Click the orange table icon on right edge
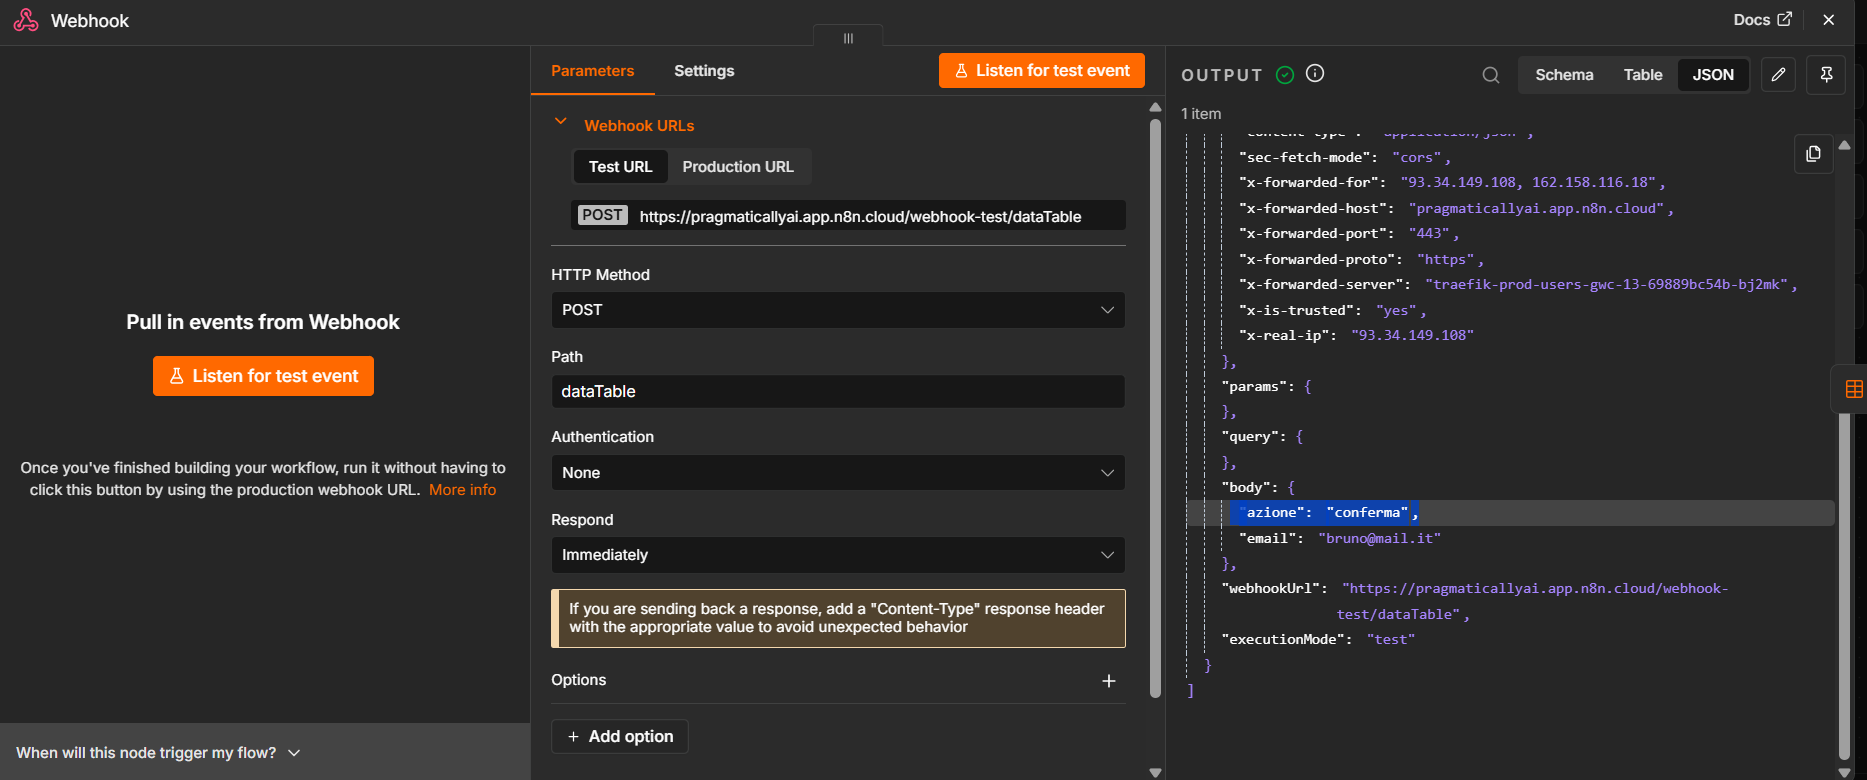 click(x=1853, y=389)
